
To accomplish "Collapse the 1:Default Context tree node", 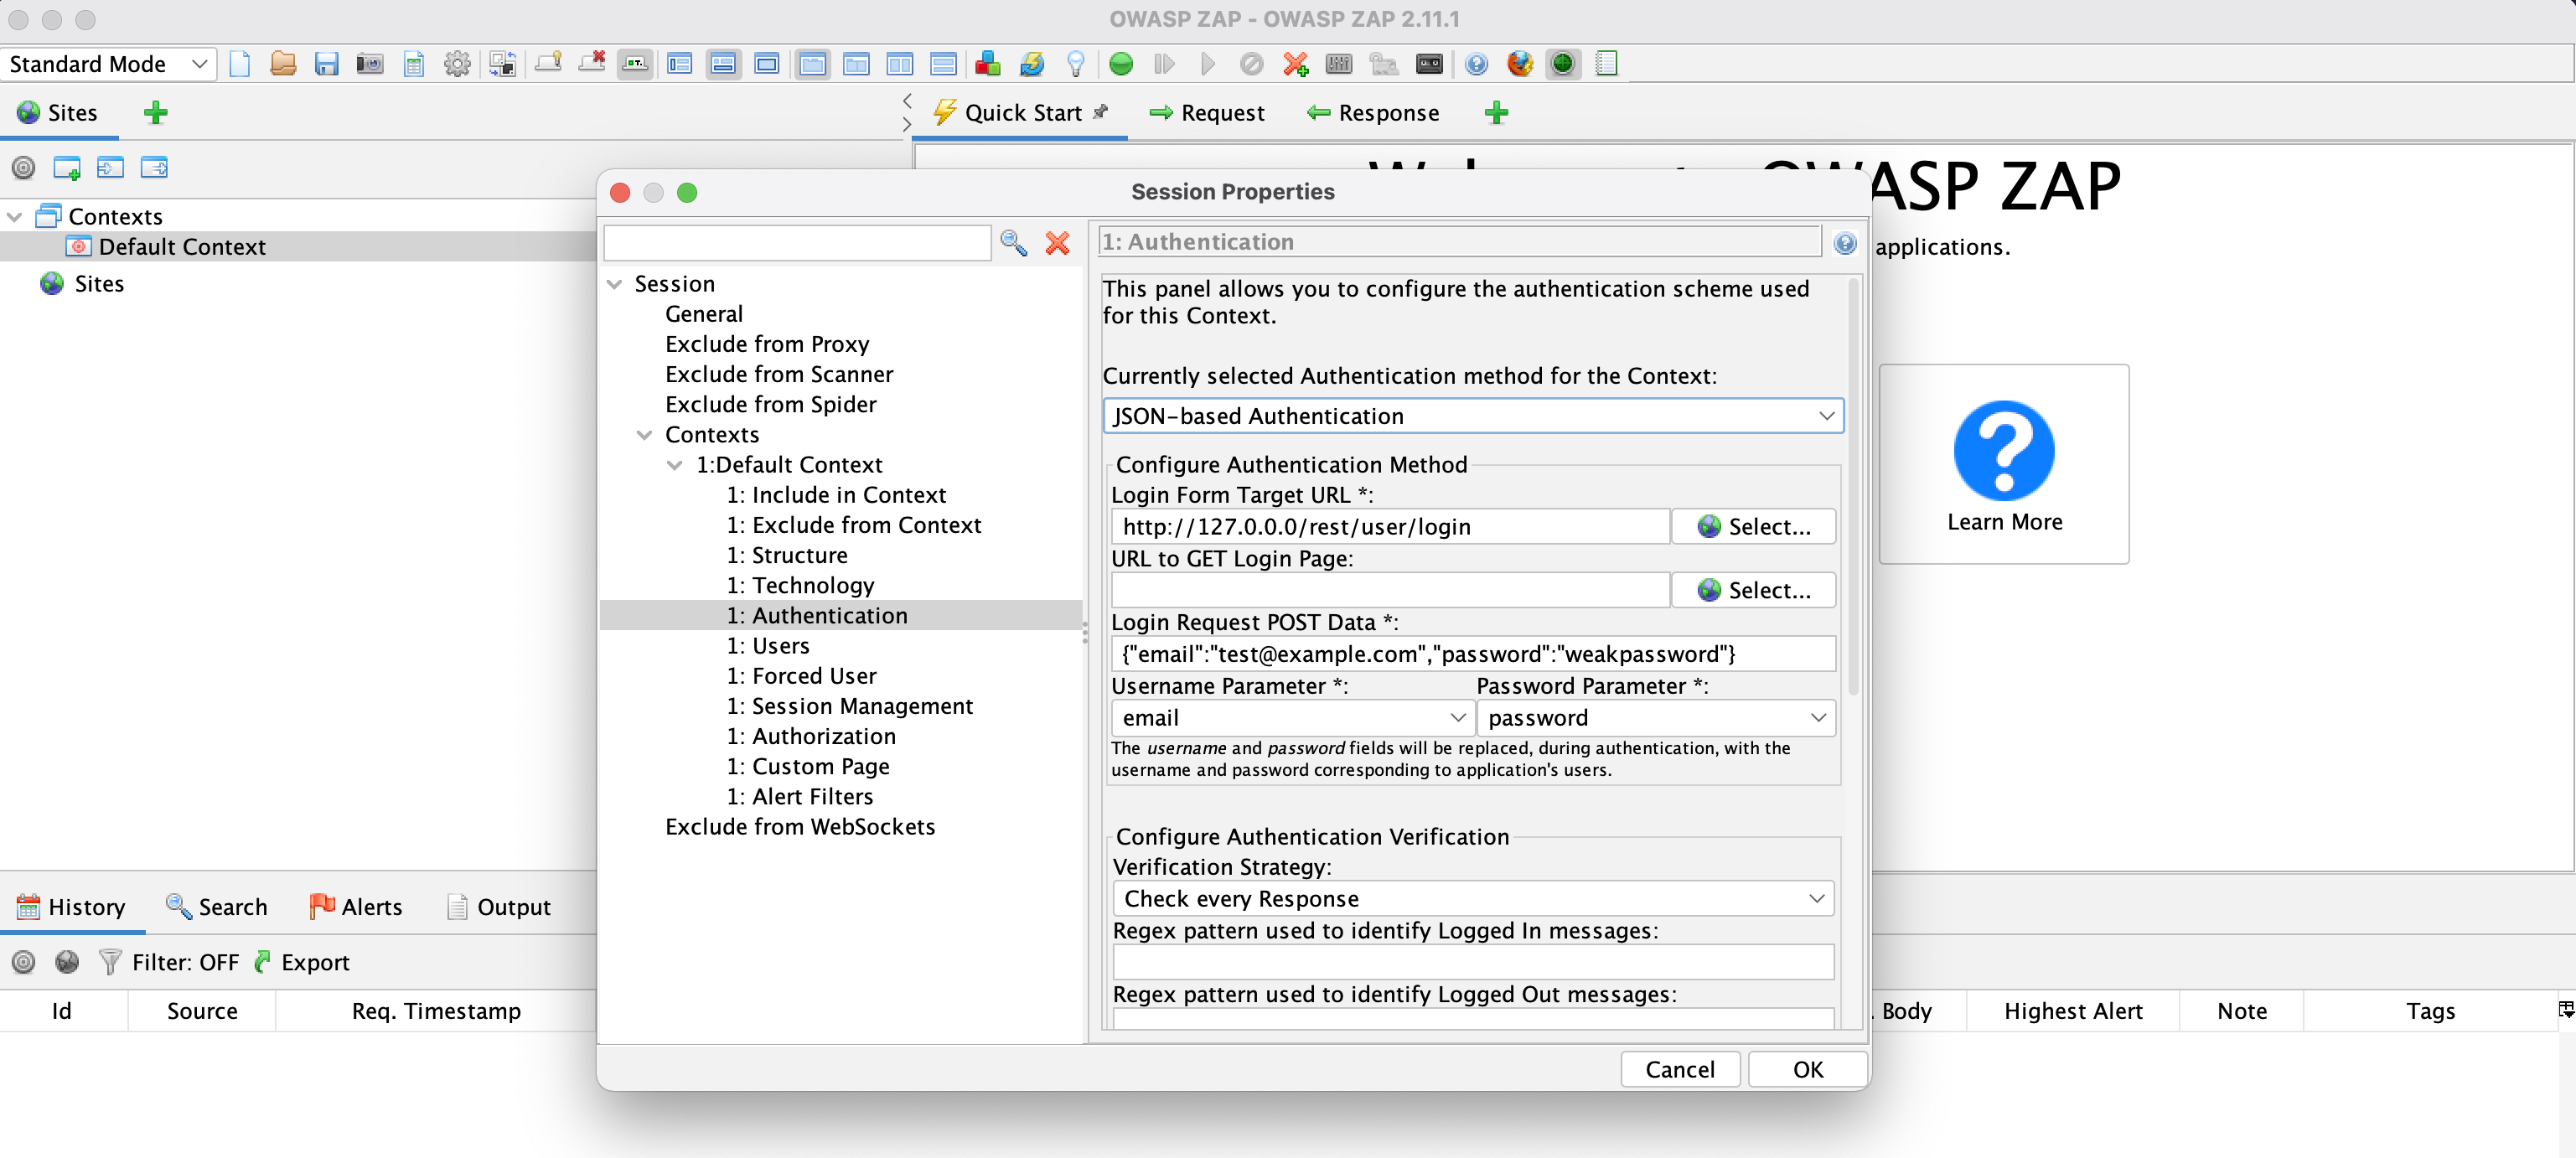I will click(675, 465).
